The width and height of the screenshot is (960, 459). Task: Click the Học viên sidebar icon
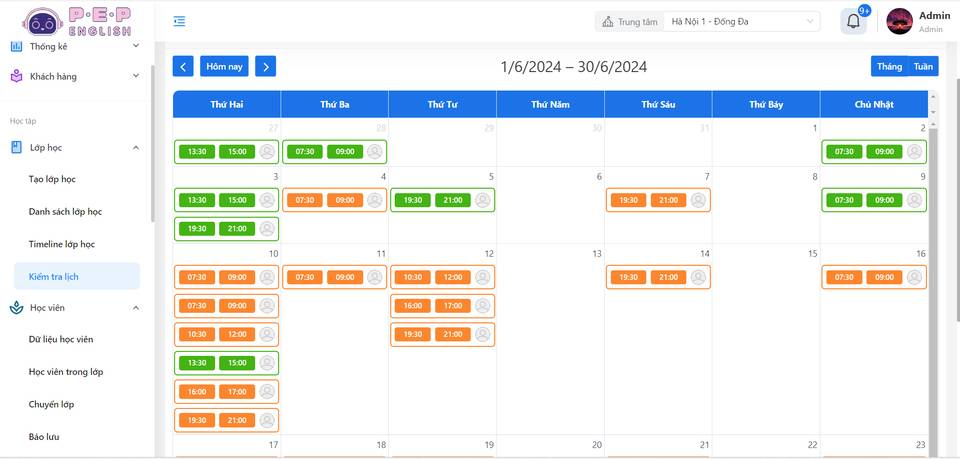click(17, 308)
